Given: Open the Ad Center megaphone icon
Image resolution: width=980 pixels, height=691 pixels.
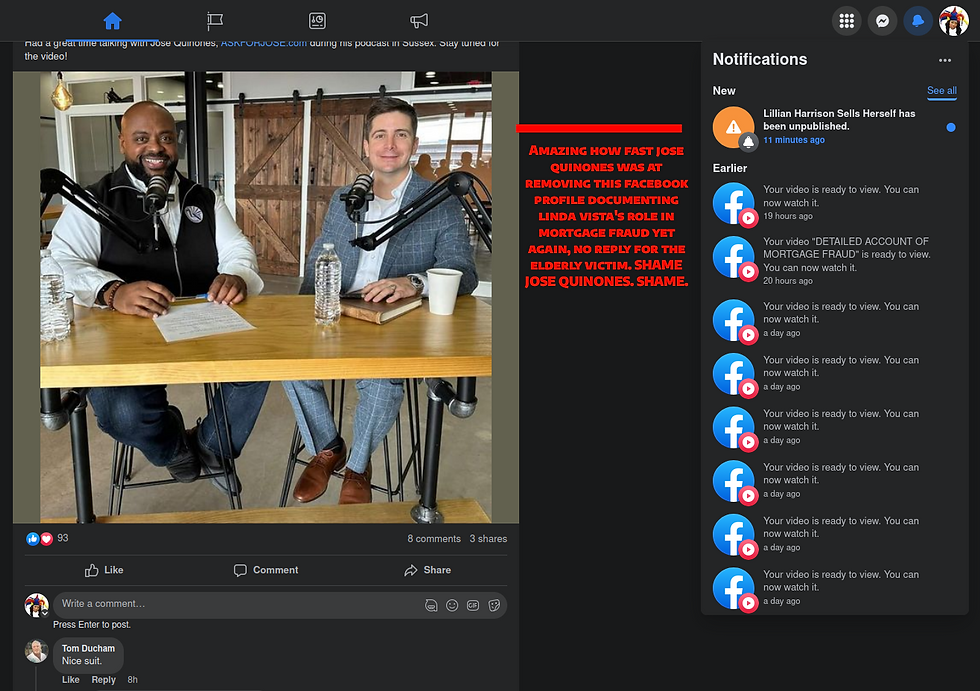Looking at the screenshot, I should (x=419, y=21).
